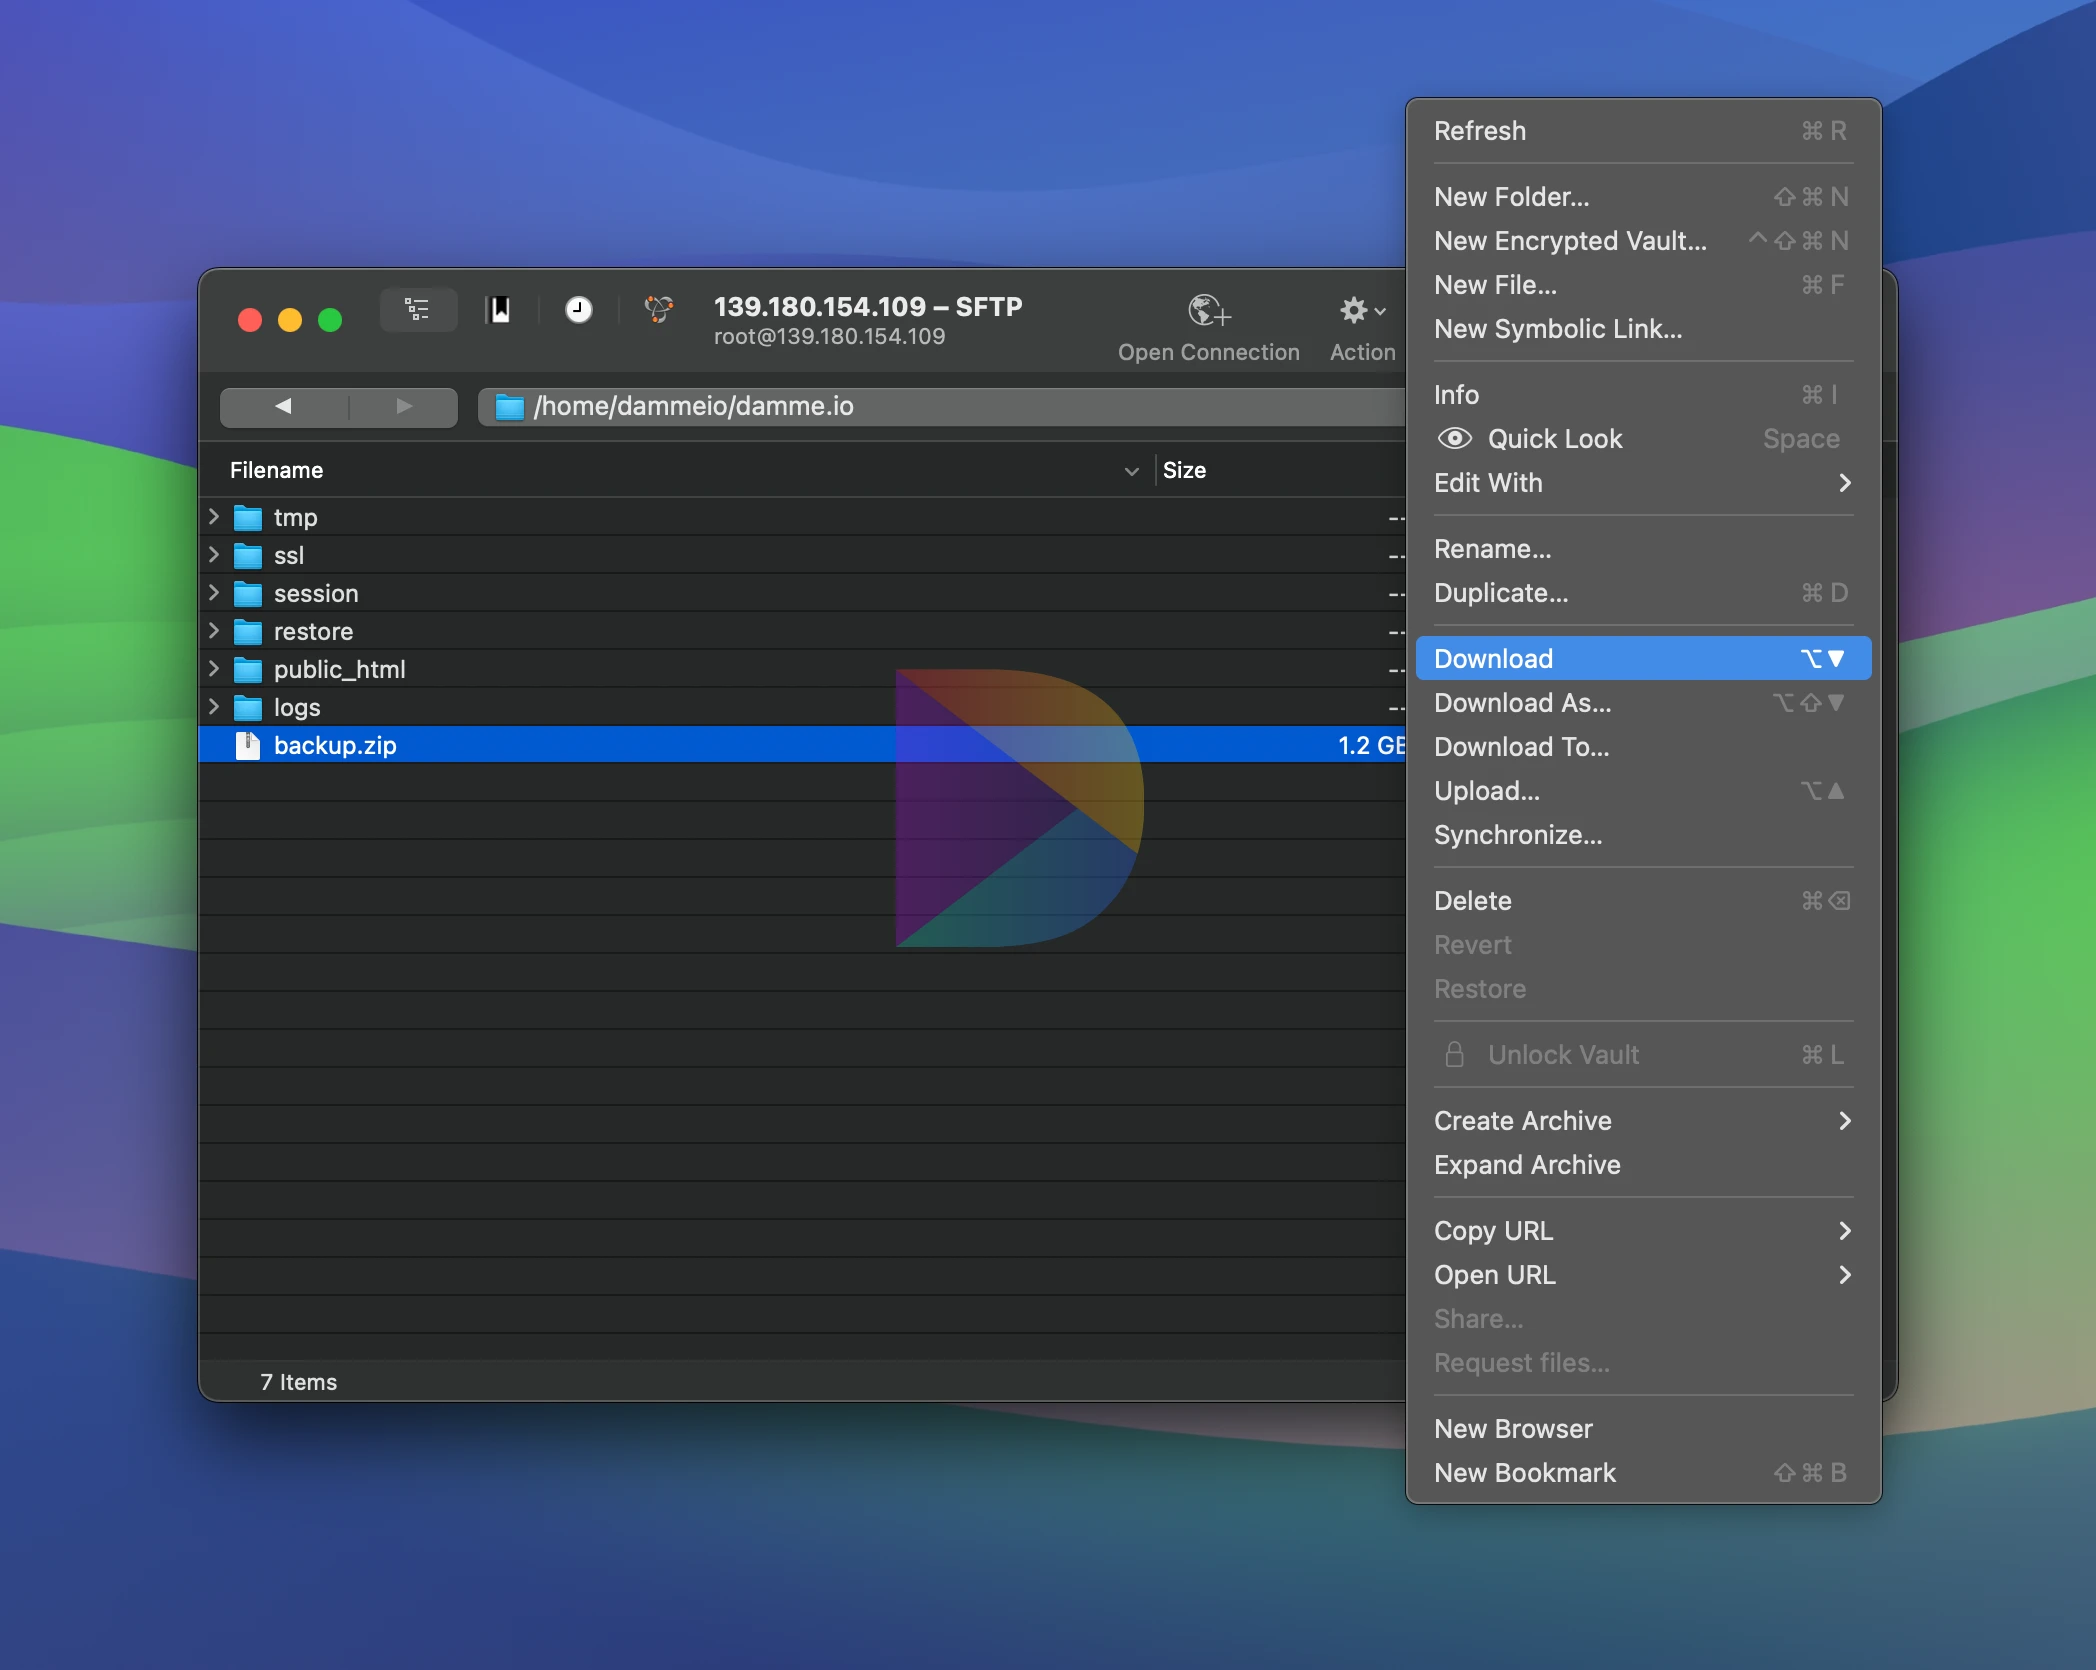This screenshot has width=2096, height=1670.
Task: Choose Download As… from the menu
Action: 1643,702
